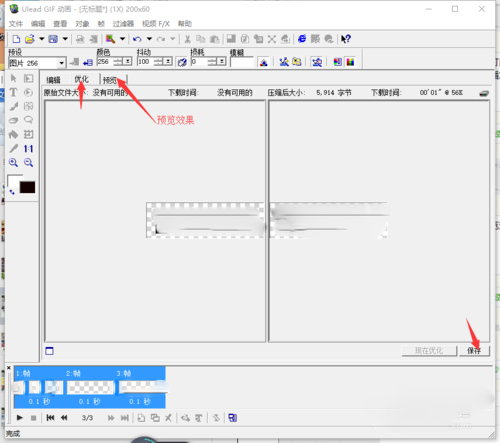Image resolution: width=500 pixels, height=443 pixels.
Task: Open the 过滤器 menu
Action: [x=123, y=24]
